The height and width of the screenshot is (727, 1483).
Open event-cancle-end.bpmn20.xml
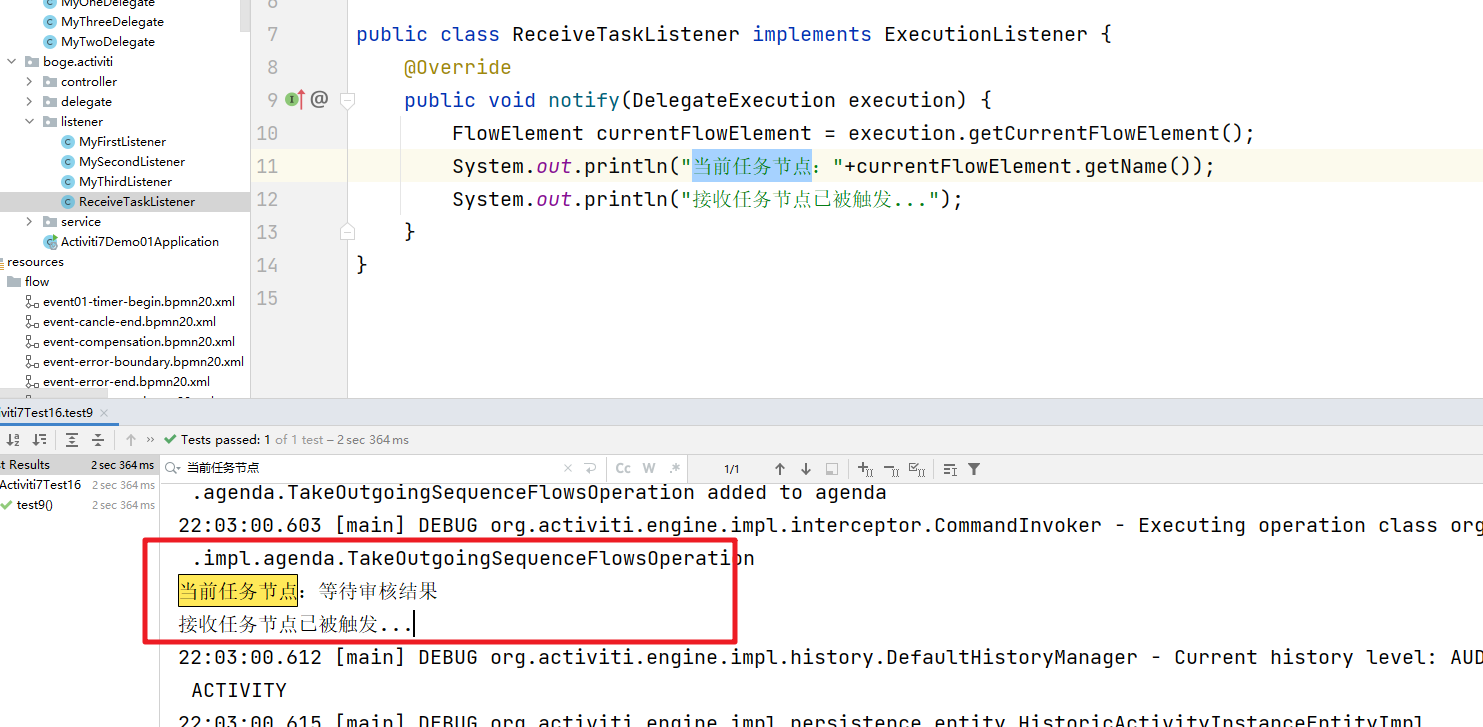point(129,322)
